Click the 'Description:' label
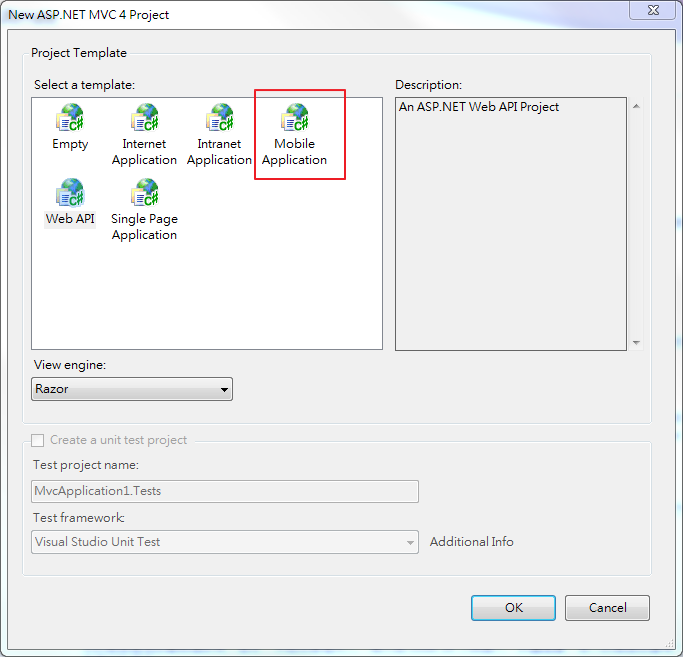 click(428, 85)
